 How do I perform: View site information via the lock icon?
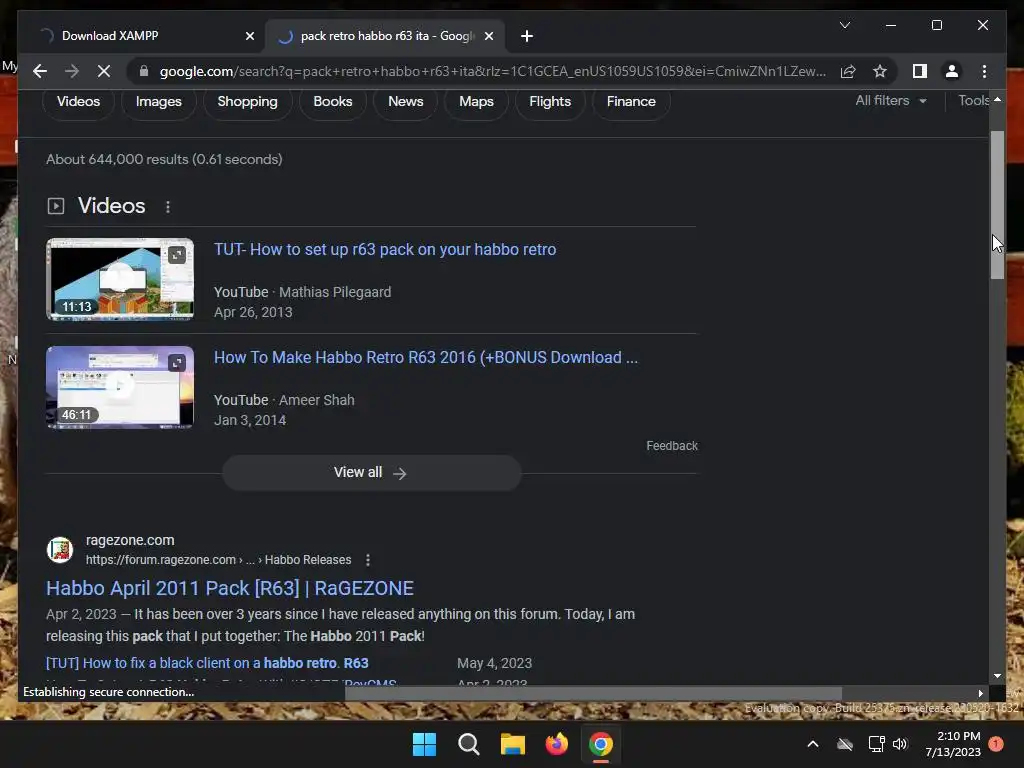[144, 71]
